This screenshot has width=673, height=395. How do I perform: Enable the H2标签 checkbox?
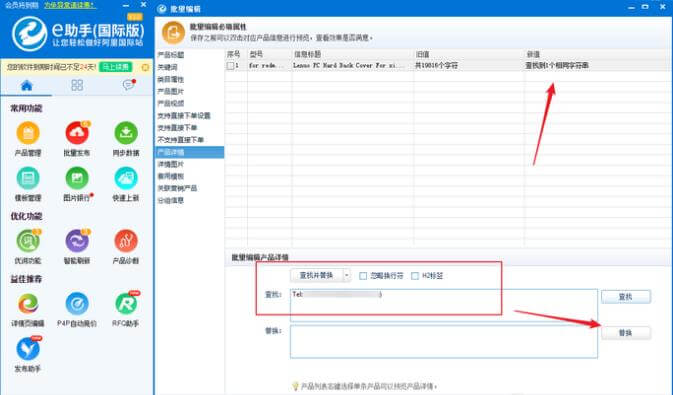pyautogui.click(x=415, y=276)
